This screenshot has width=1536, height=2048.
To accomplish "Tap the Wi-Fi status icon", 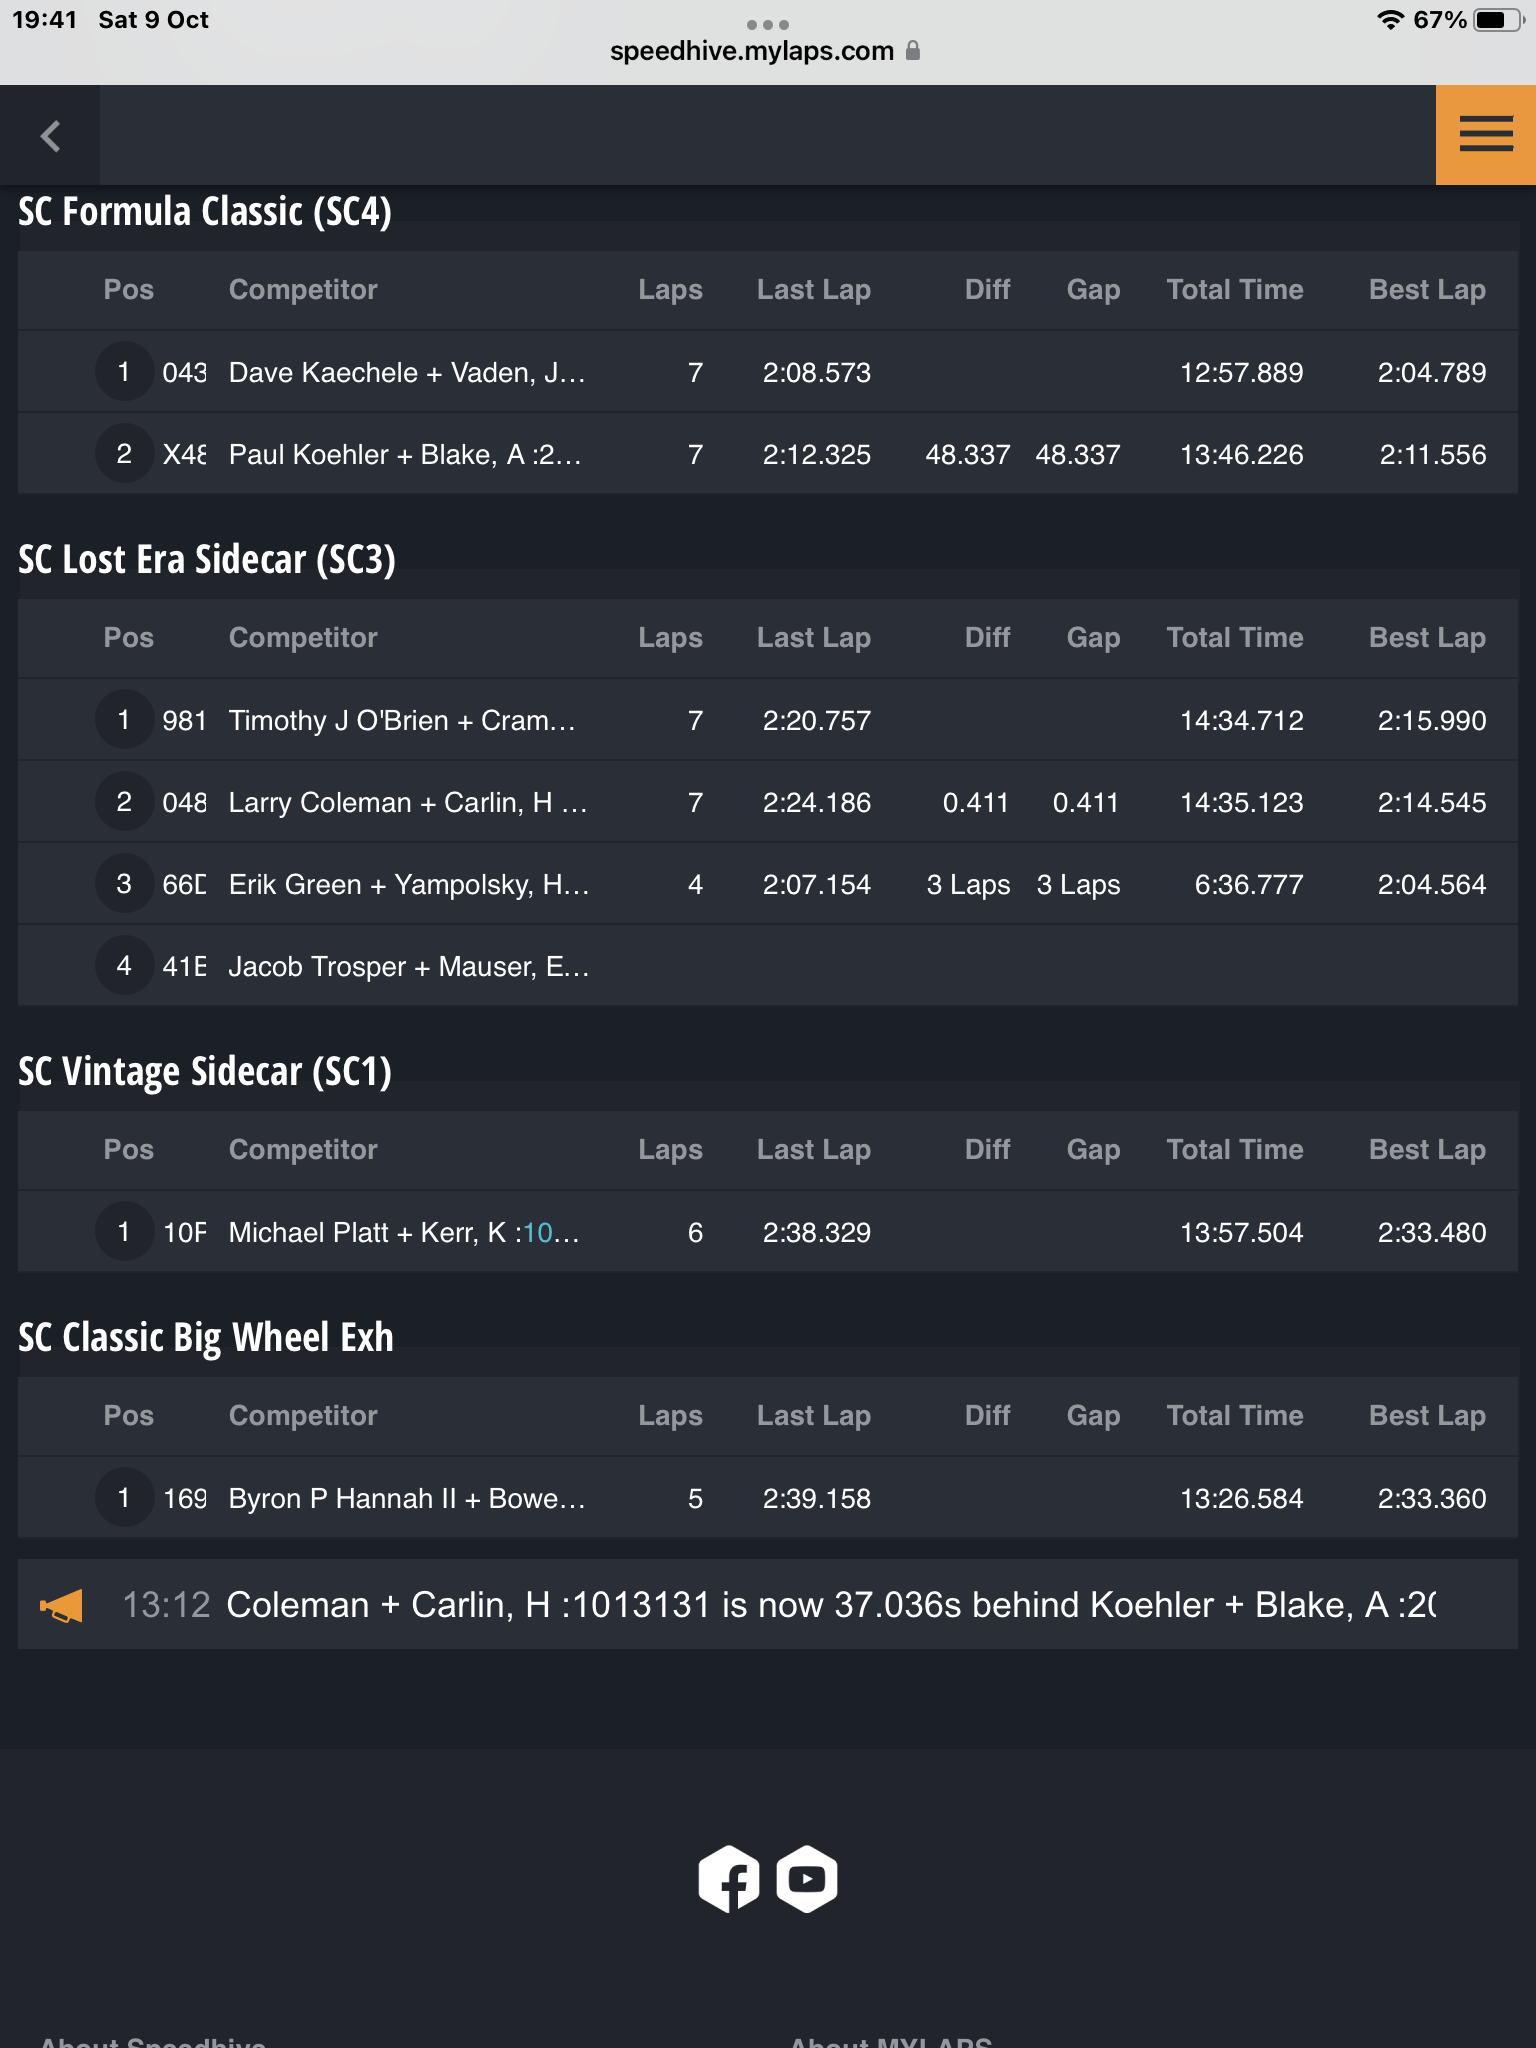I will pos(1390,20).
